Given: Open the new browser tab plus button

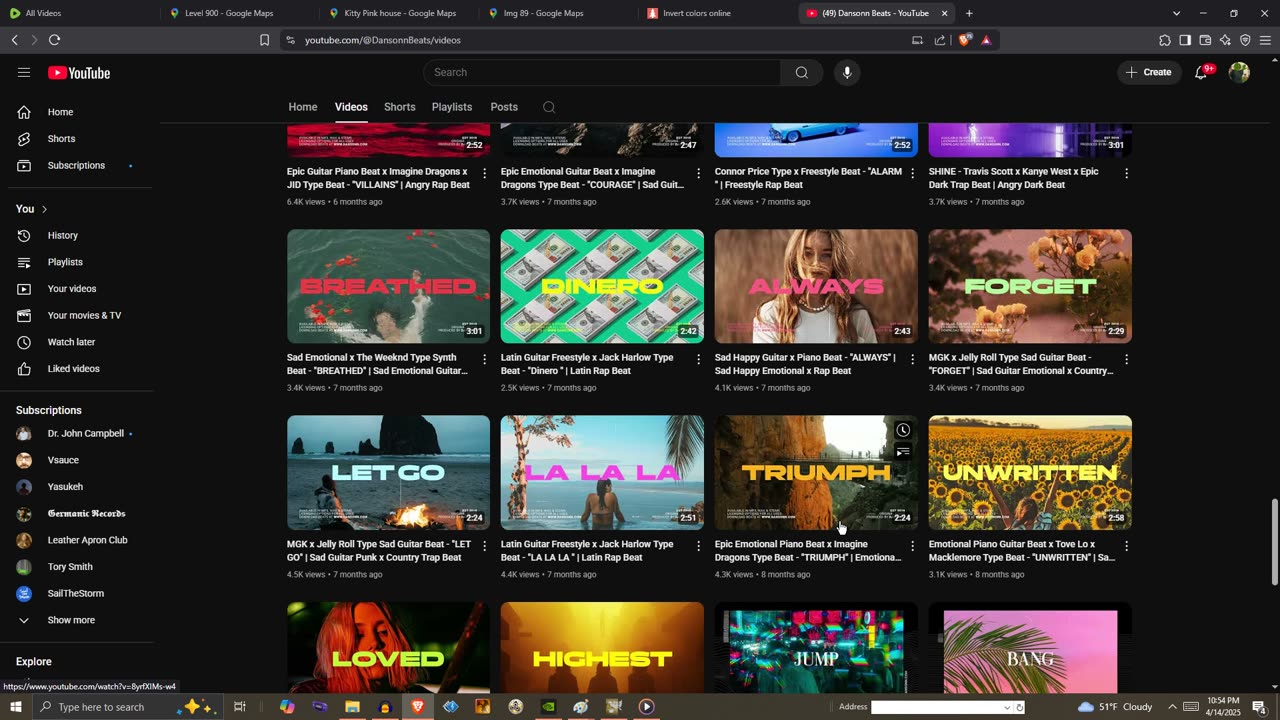Looking at the screenshot, I should pos(969,13).
